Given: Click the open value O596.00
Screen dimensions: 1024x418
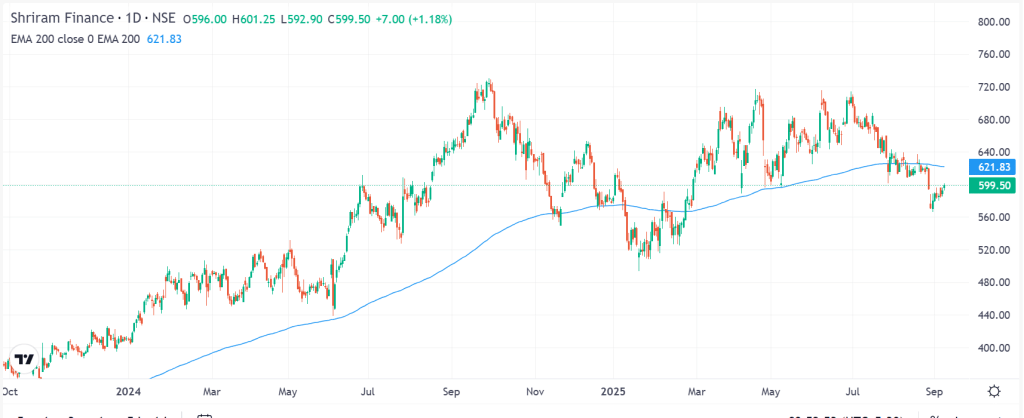Looking at the screenshot, I should (205, 20).
